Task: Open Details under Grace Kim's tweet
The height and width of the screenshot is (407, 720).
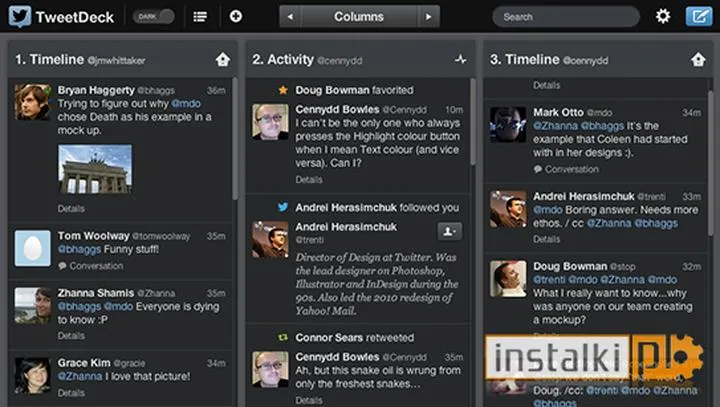Action: (71, 393)
